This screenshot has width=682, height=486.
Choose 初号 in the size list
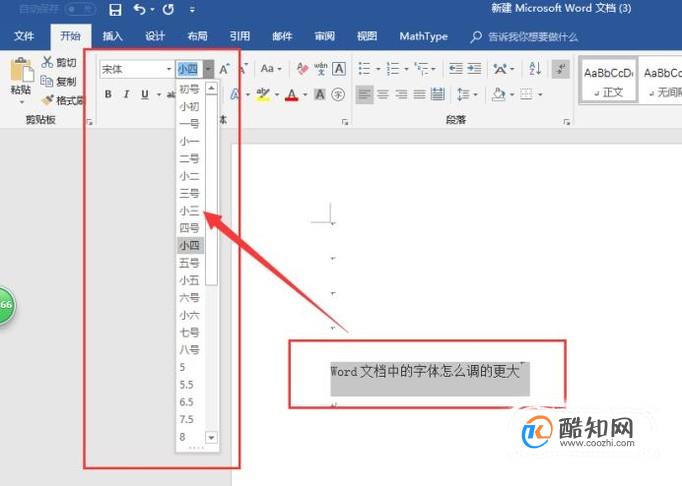tap(189, 89)
